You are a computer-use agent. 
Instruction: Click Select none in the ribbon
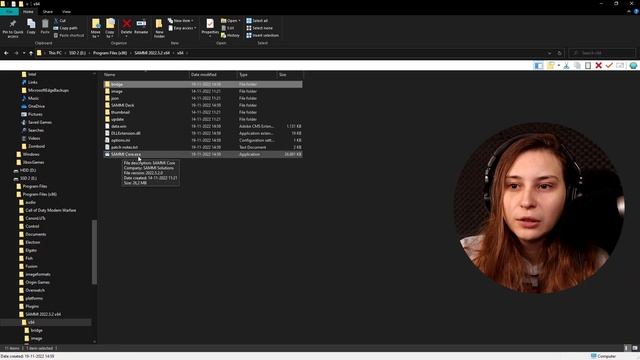coord(259,28)
